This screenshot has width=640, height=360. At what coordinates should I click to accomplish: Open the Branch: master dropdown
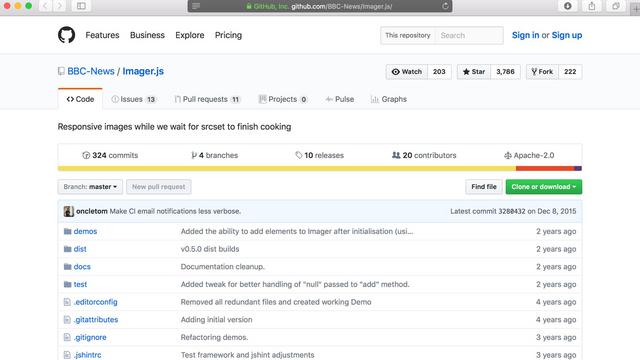[90, 187]
